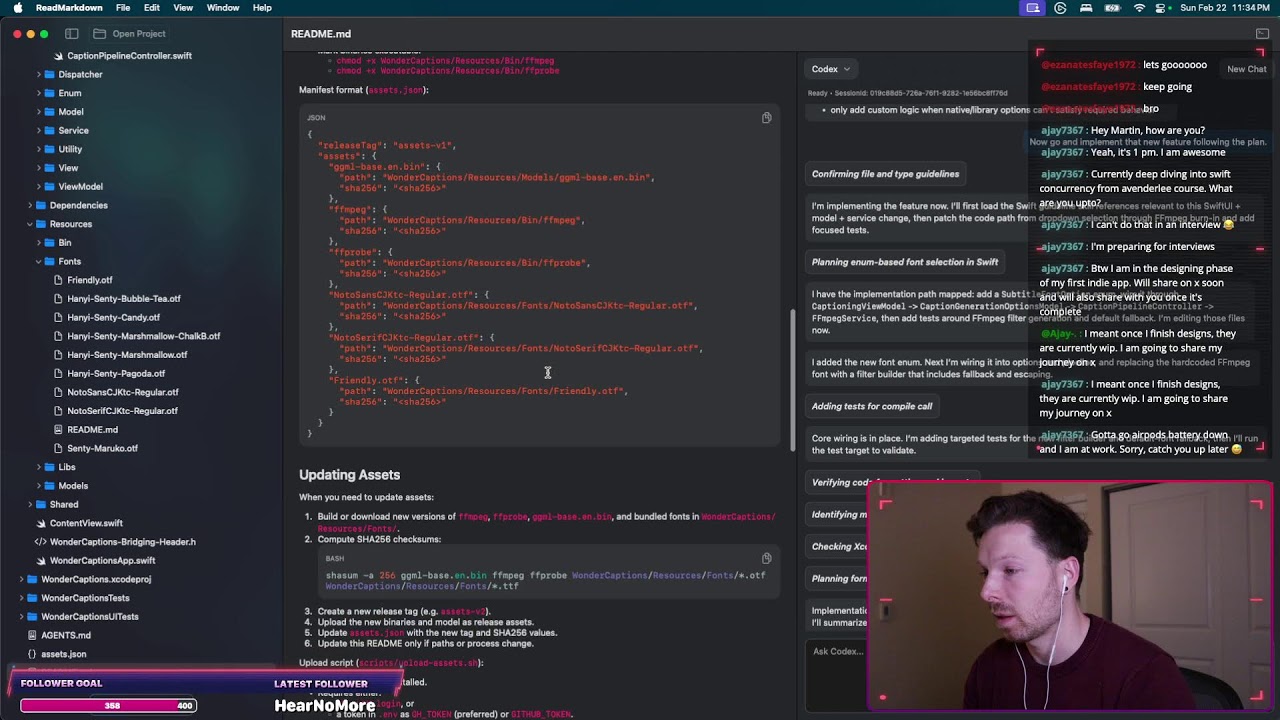Open the terminal panel icon in toolbar

pos(1262,34)
